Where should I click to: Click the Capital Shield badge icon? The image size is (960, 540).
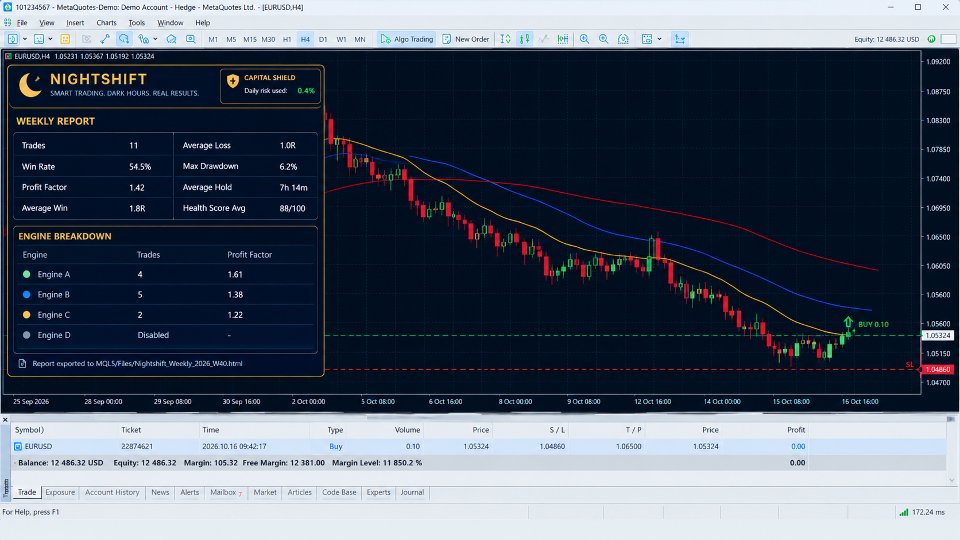pos(233,81)
